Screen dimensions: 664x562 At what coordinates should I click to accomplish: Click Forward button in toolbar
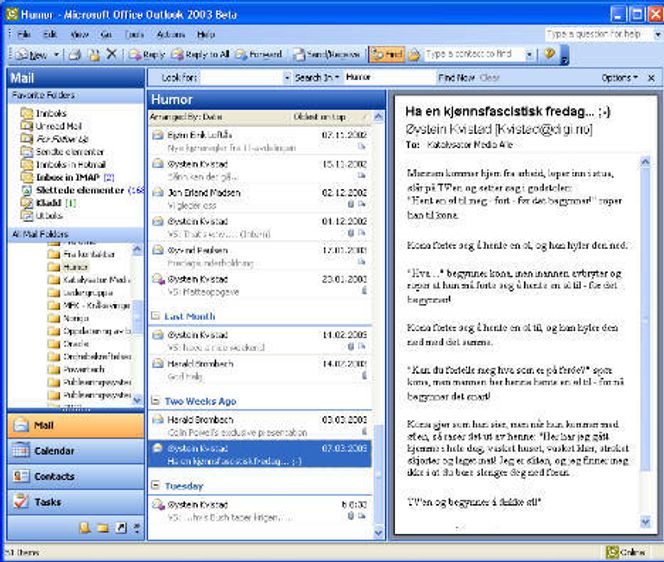tap(258, 55)
